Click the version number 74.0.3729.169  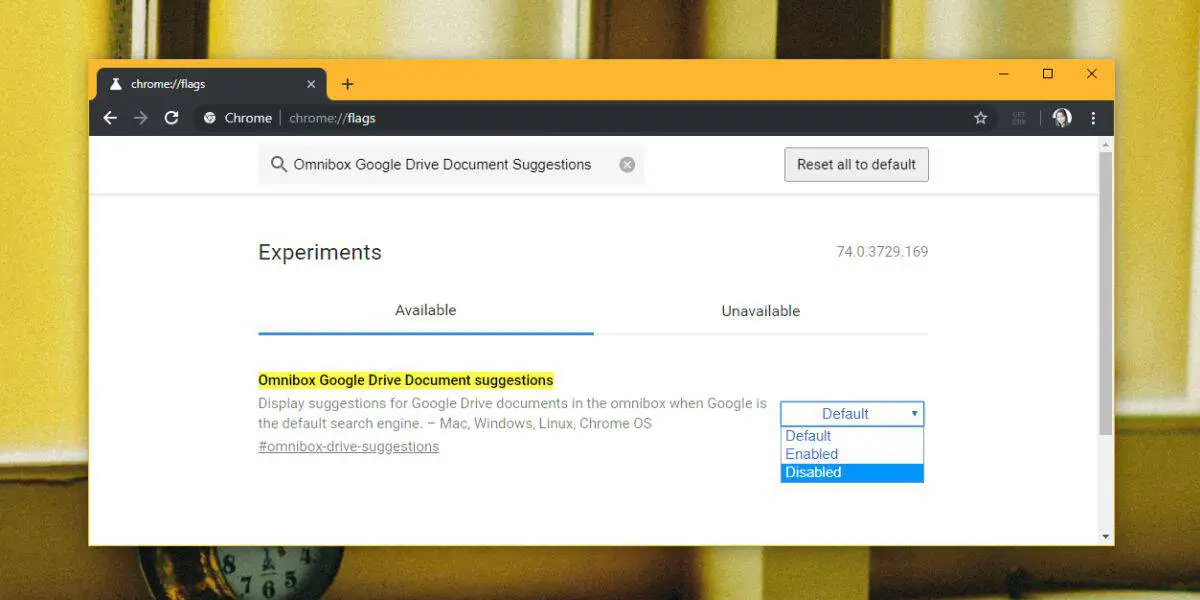882,252
